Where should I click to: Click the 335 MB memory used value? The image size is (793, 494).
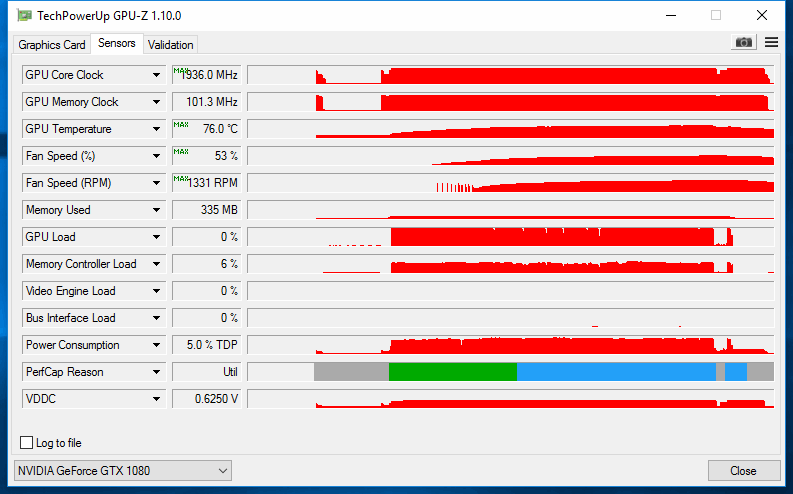tap(207, 210)
